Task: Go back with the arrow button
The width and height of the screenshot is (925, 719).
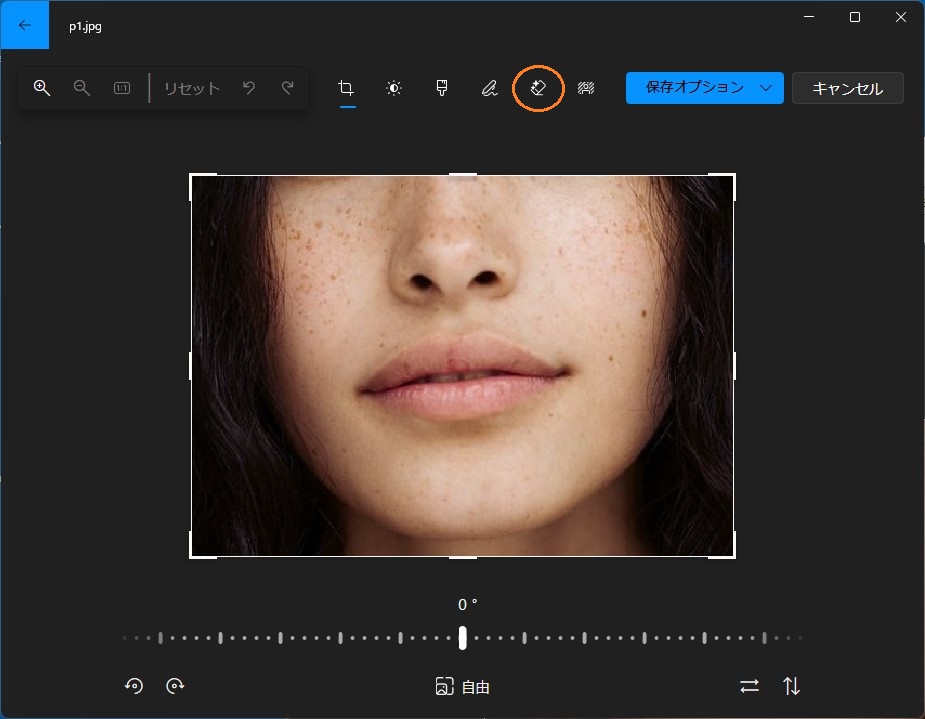Action: pos(24,25)
